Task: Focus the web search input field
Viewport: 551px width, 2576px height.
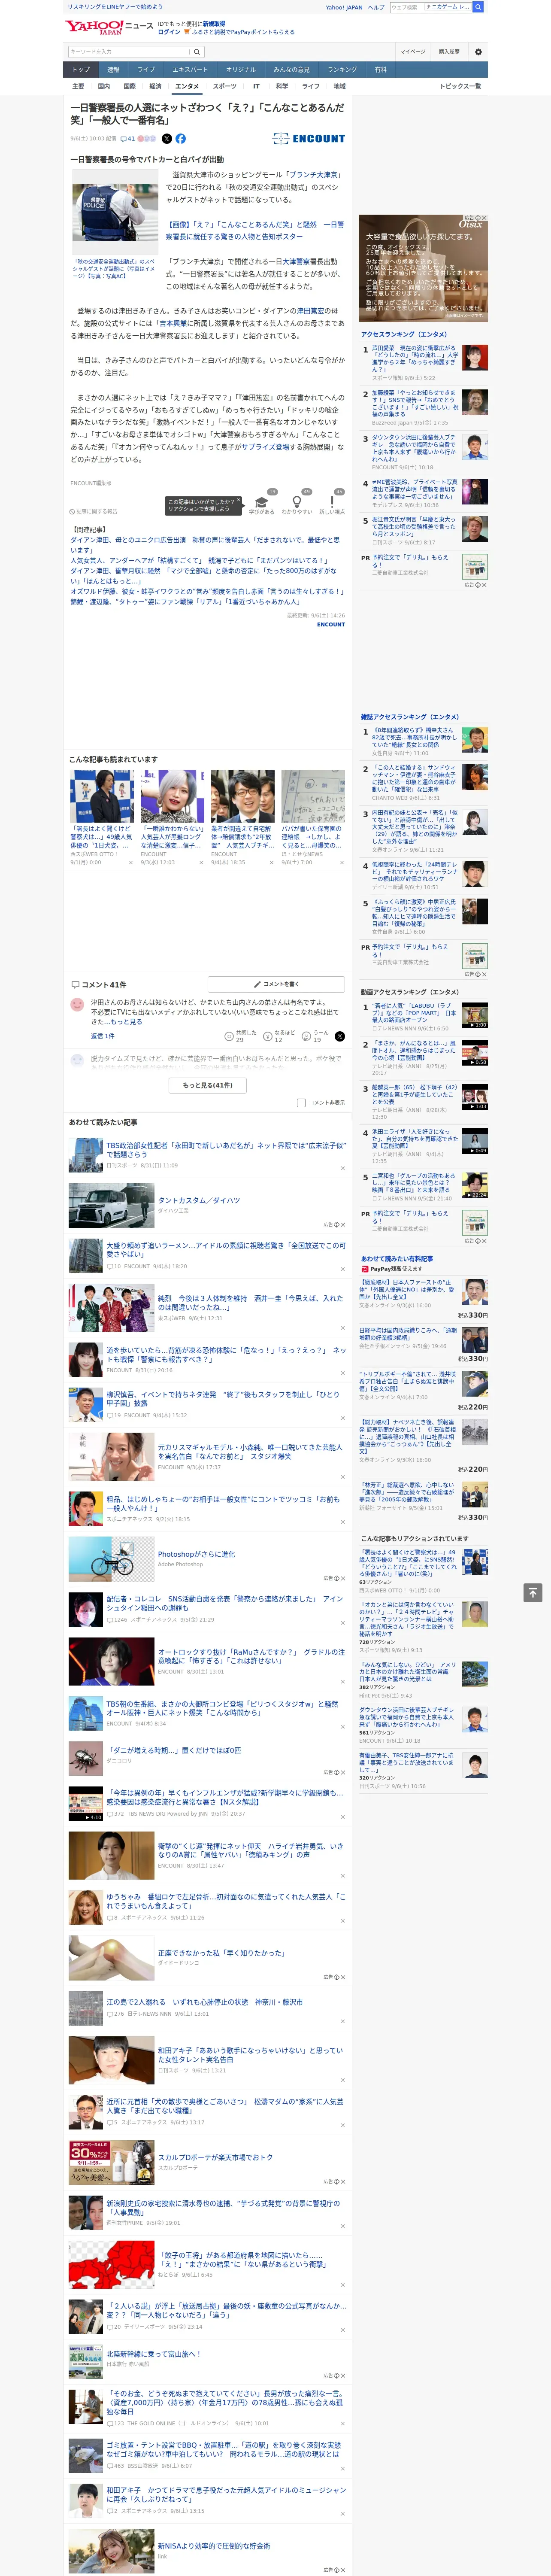Action: [x=407, y=7]
